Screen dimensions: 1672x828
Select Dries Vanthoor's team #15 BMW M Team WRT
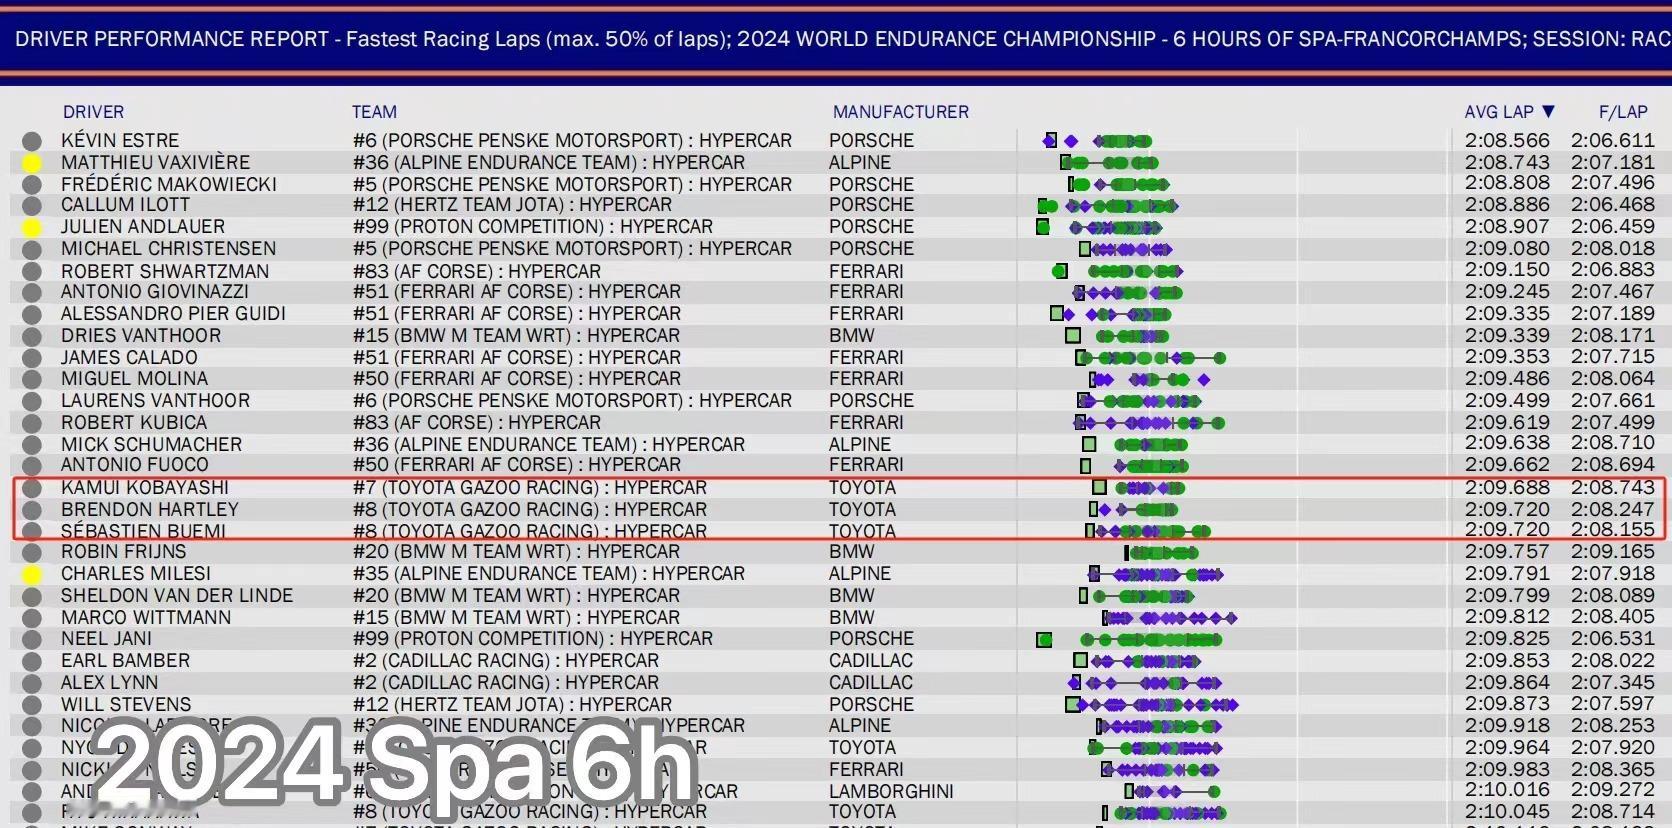[x=517, y=336]
